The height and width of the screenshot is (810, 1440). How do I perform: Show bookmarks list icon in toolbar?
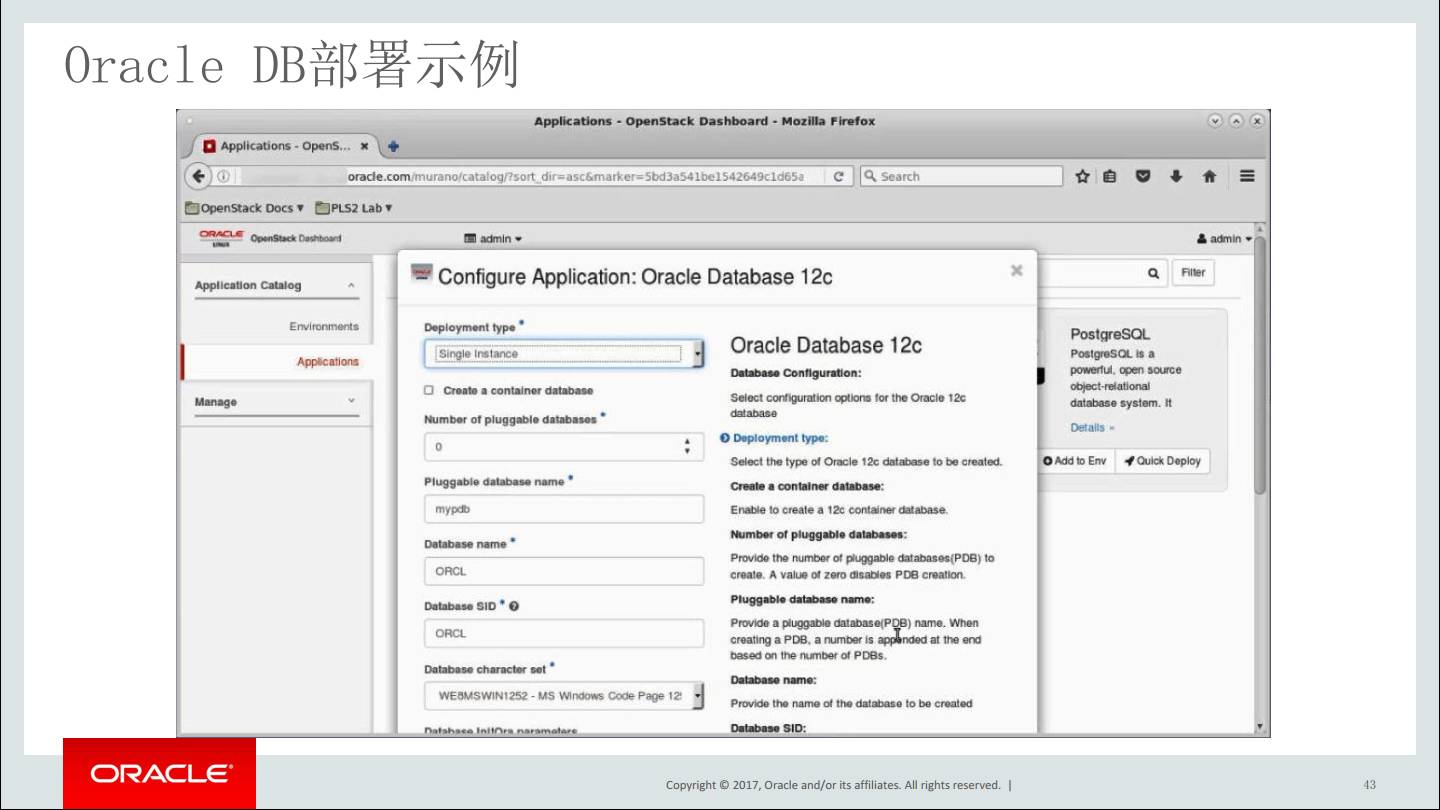pyautogui.click(x=1110, y=176)
